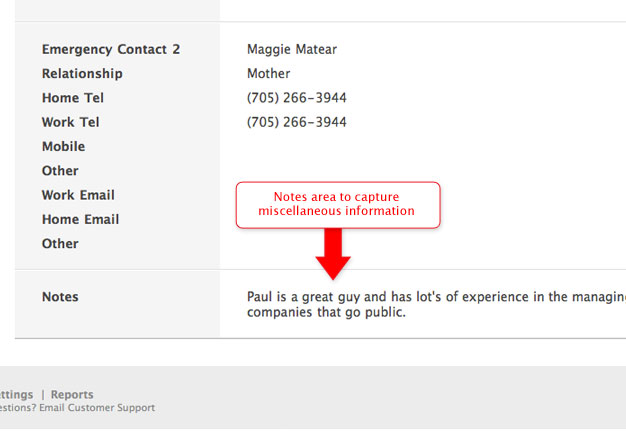Viewport: 626px width, 437px height.
Task: Click the Mobile field label
Action: click(63, 147)
